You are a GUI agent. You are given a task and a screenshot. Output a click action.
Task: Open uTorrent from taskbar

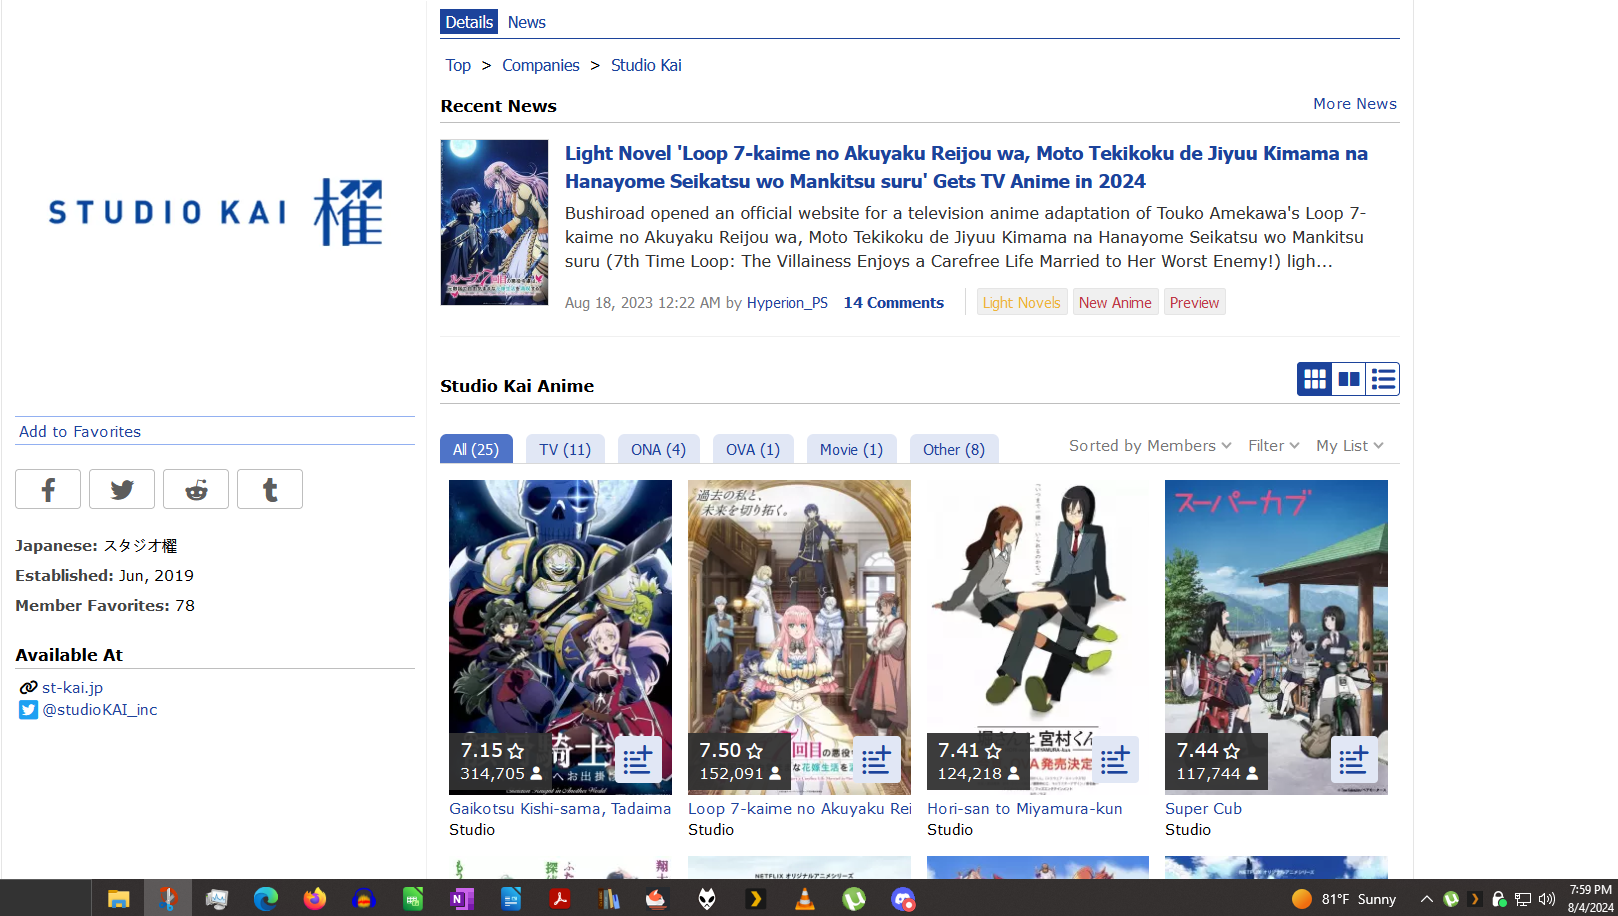(853, 899)
